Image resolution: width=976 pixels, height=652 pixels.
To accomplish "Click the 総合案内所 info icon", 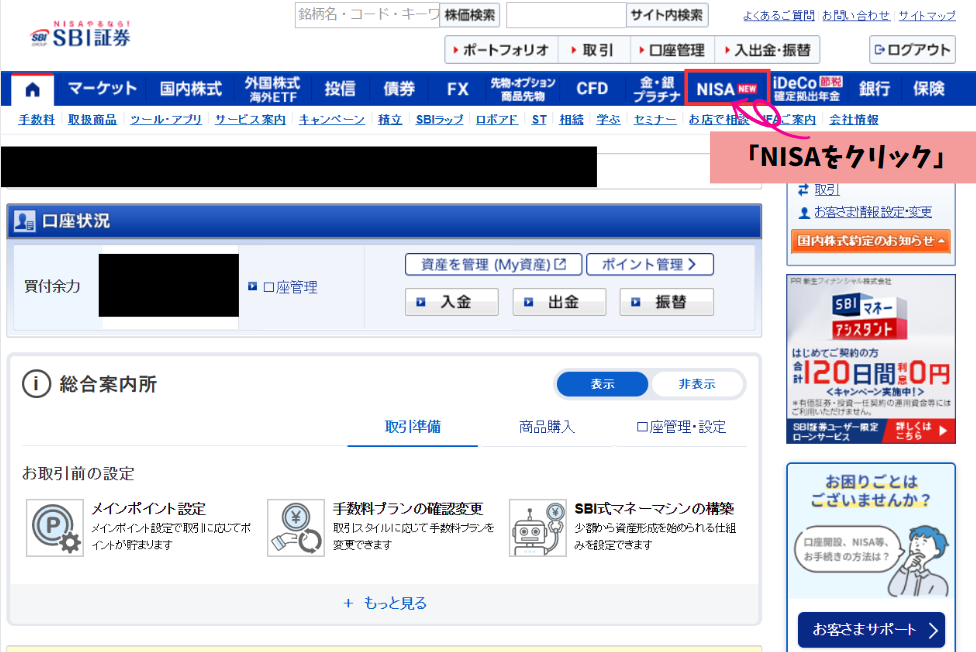I will (36, 384).
